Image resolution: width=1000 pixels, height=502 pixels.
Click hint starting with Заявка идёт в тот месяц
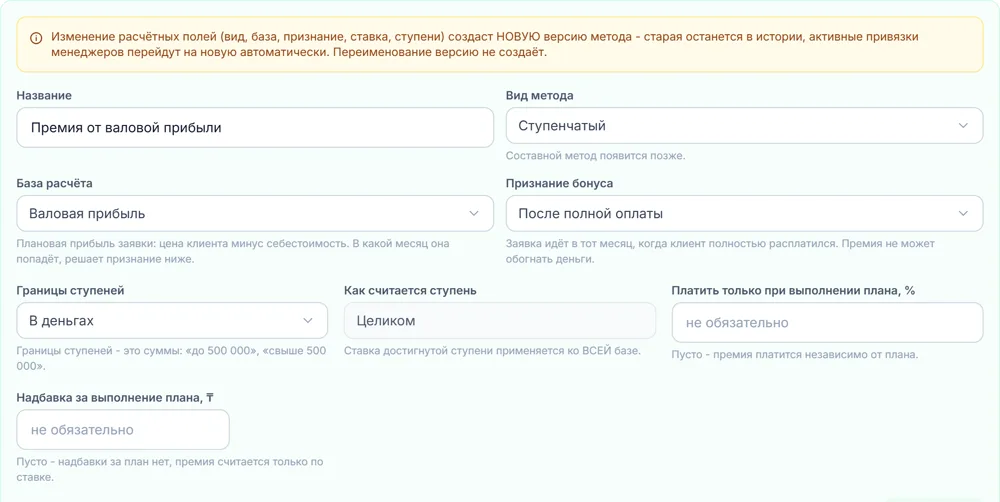click(720, 251)
